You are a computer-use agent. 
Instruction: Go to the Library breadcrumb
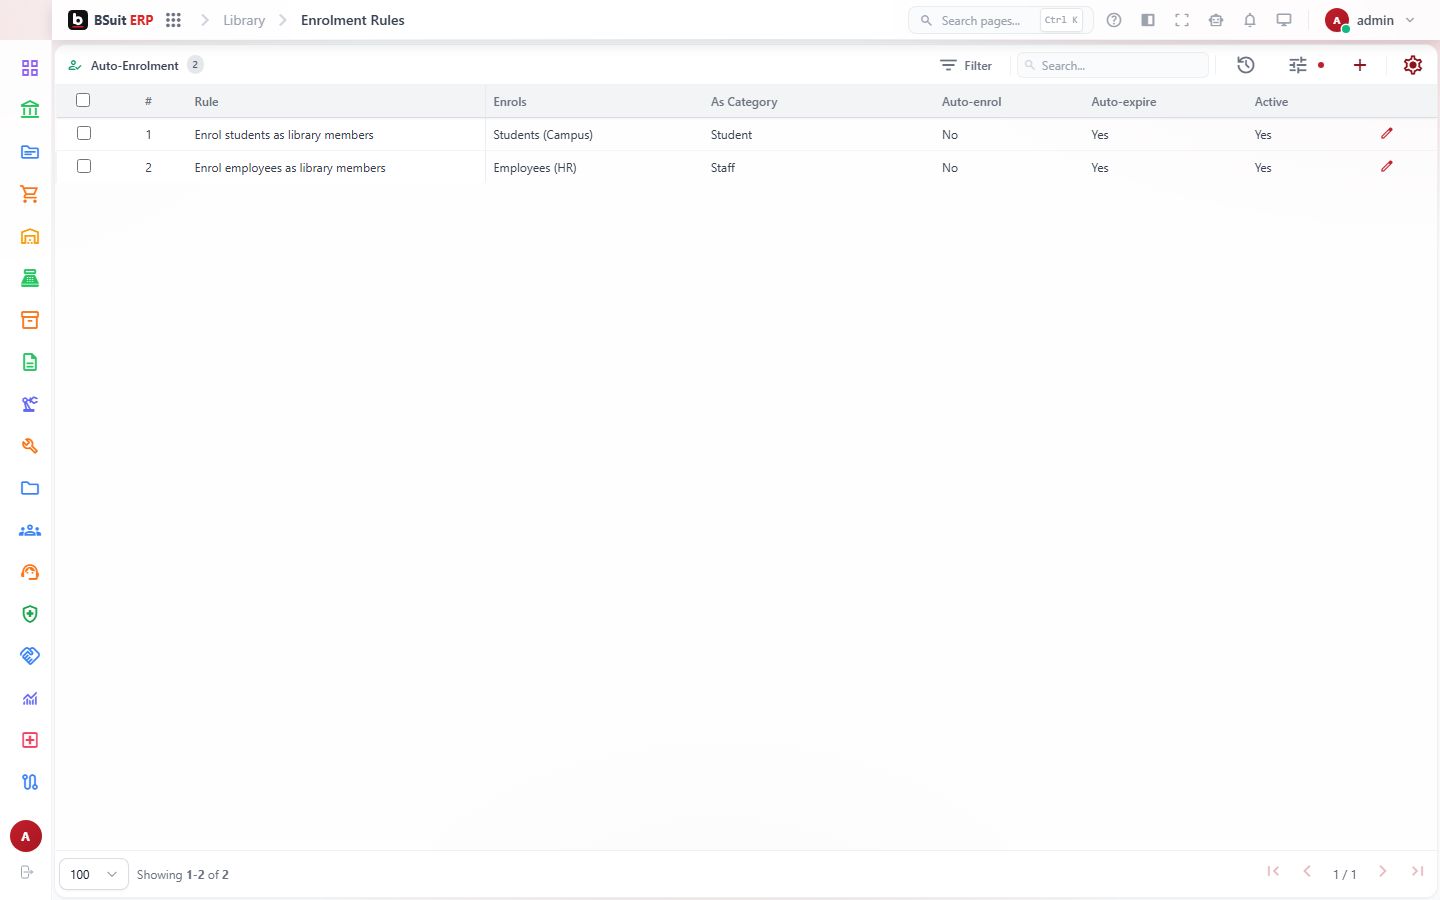[244, 20]
